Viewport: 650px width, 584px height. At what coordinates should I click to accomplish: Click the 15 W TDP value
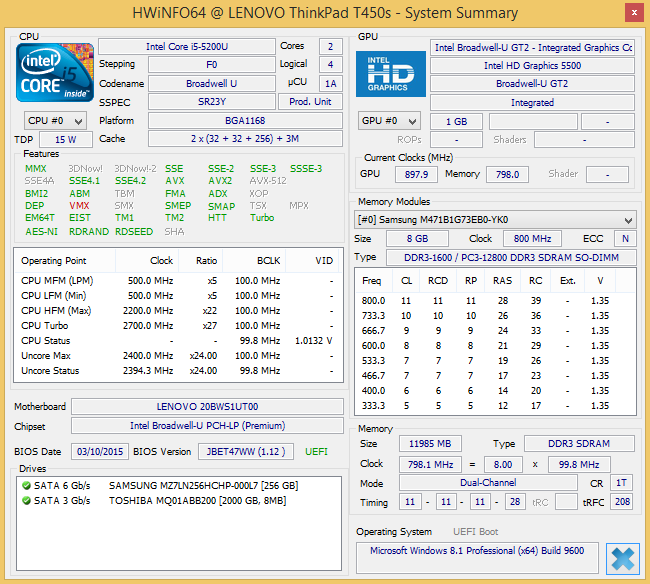coord(66,139)
